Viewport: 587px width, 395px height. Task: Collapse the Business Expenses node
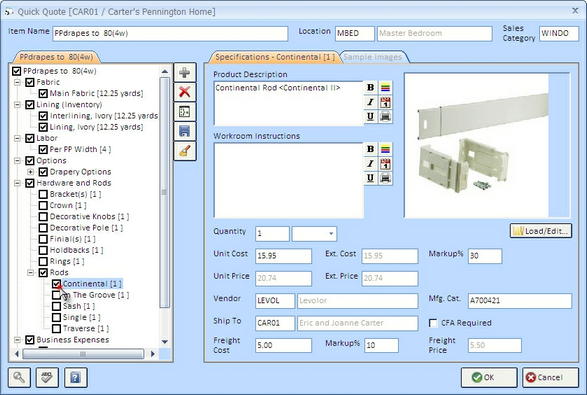pos(17,340)
